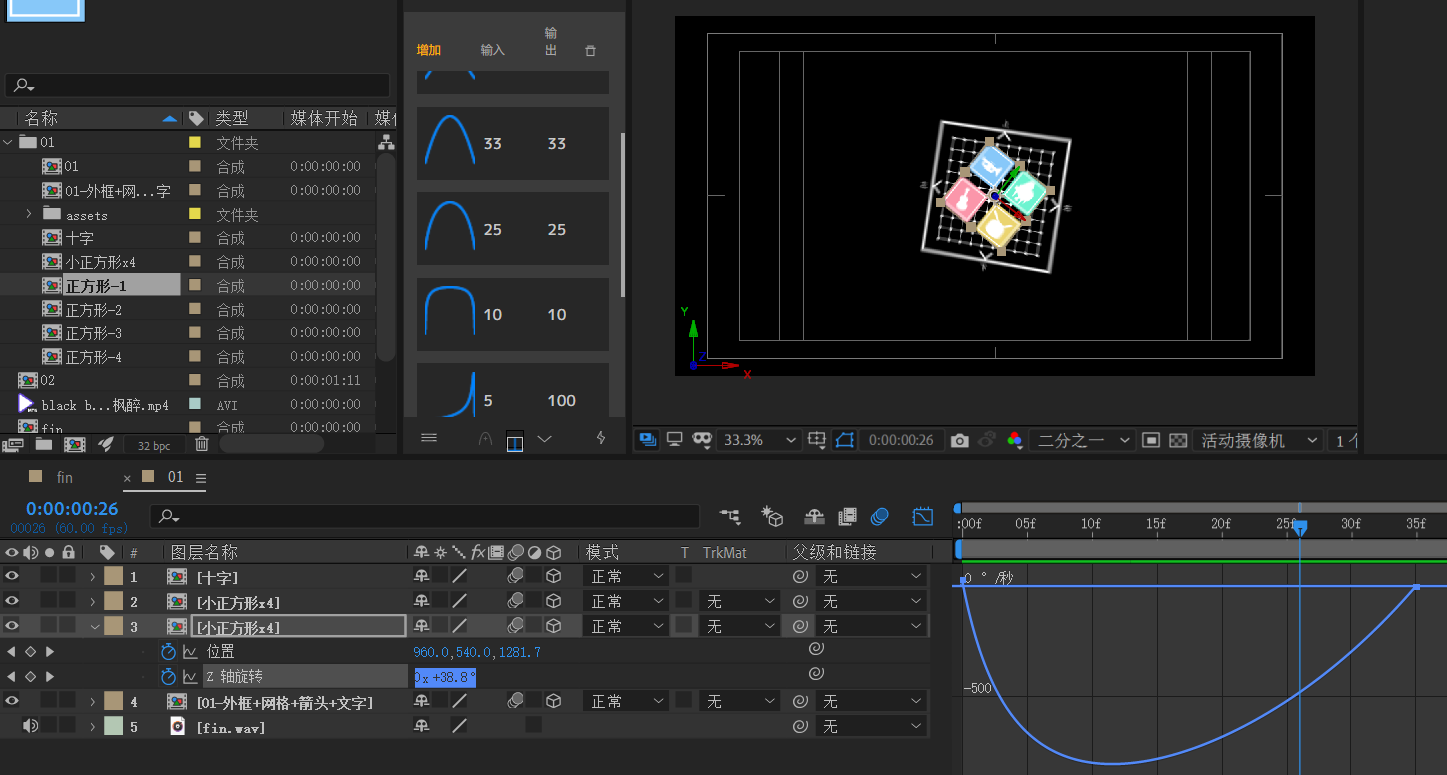This screenshot has height=775, width=1447.
Task: Click the stopwatch for Z 轴旋转 property
Action: 168,677
